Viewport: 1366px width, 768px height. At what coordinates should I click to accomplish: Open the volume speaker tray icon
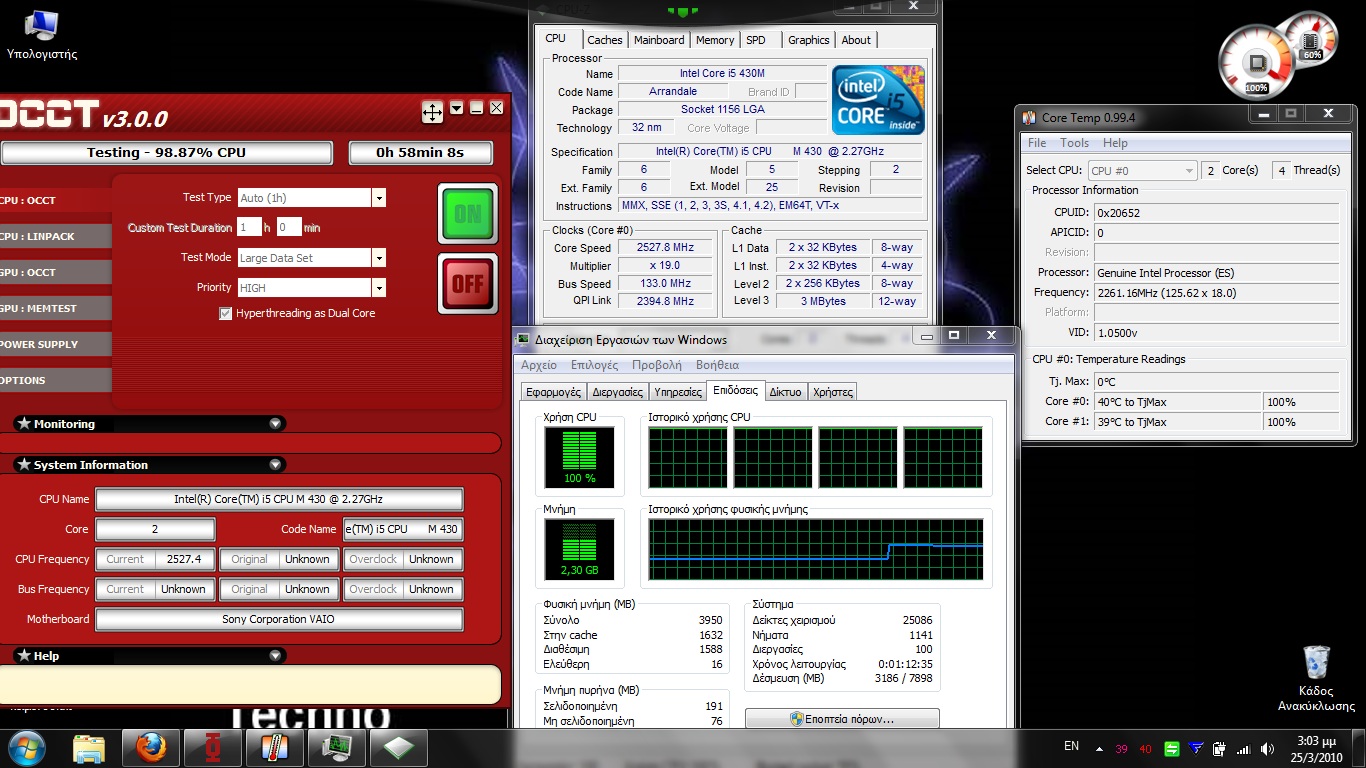tap(1267, 748)
